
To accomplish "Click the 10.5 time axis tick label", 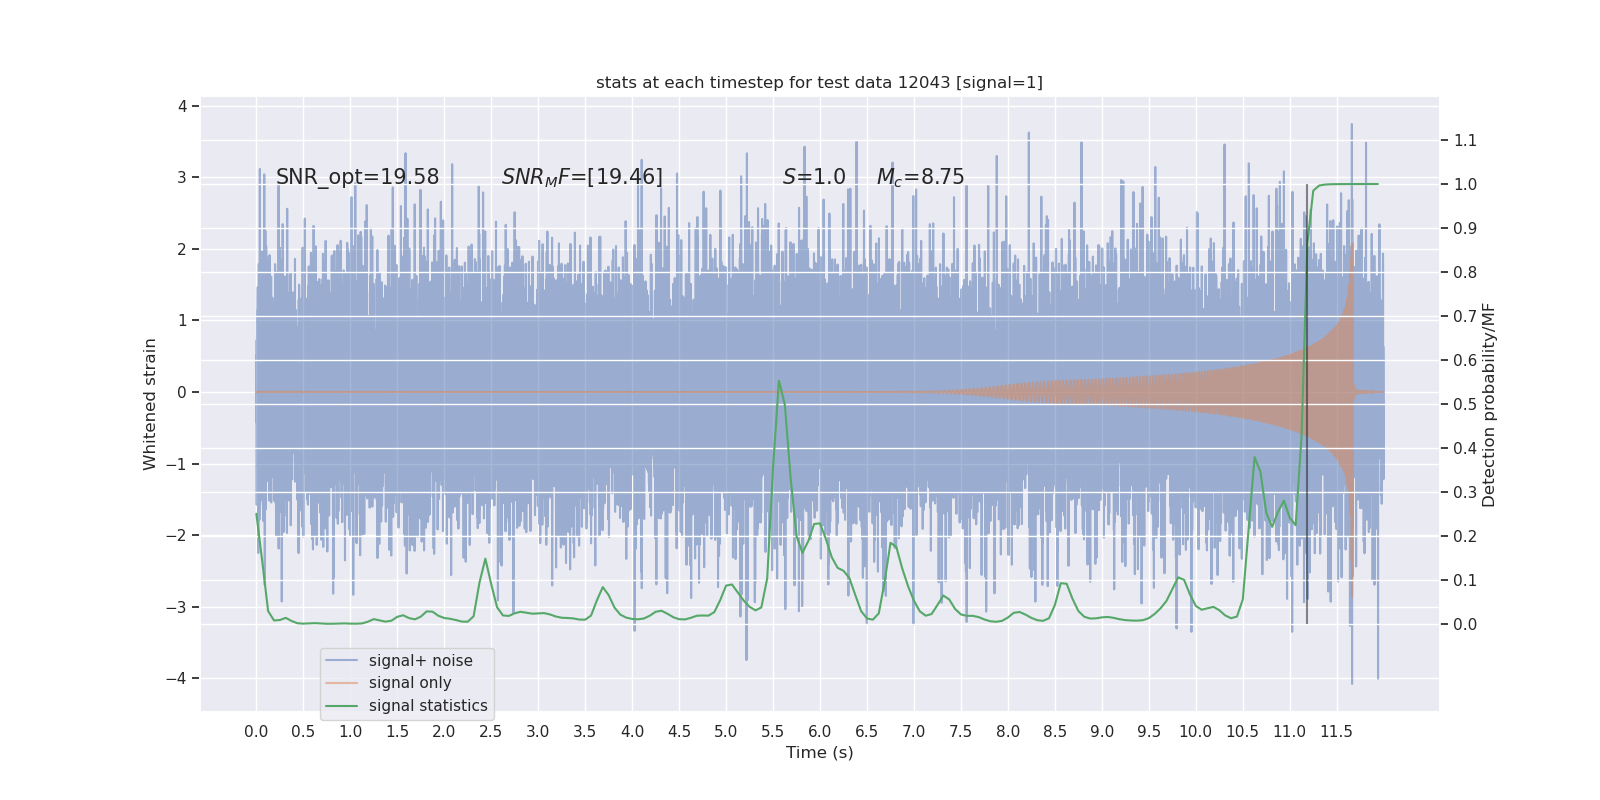I will coord(1243,731).
